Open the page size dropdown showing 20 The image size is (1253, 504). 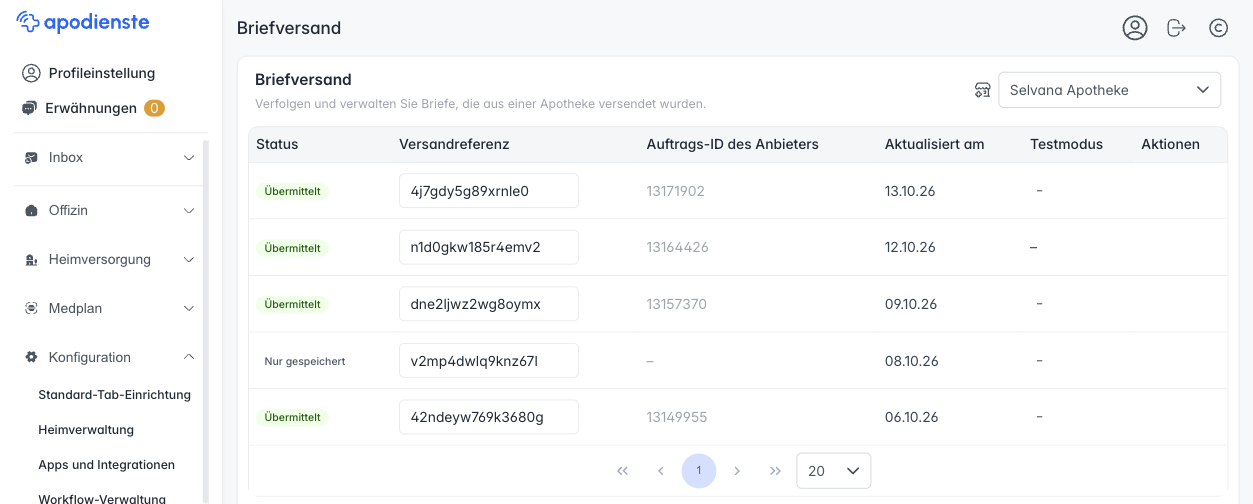tap(833, 471)
